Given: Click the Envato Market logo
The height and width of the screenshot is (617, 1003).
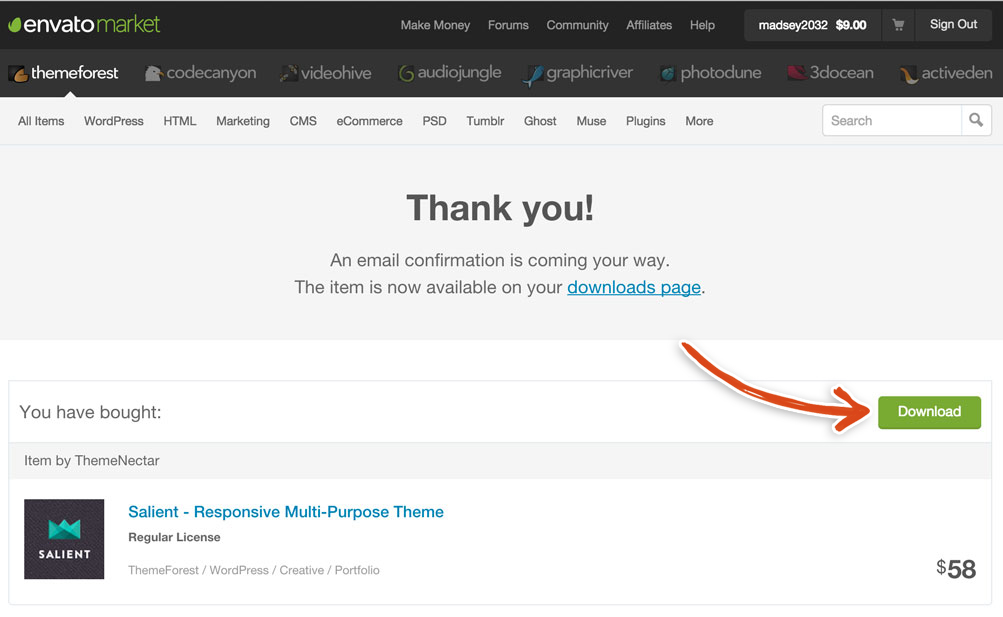Looking at the screenshot, I should click(x=84, y=24).
